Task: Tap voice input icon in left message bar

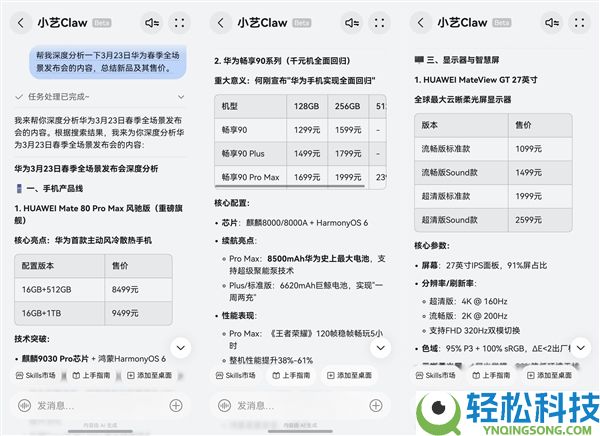Action: tap(24, 405)
